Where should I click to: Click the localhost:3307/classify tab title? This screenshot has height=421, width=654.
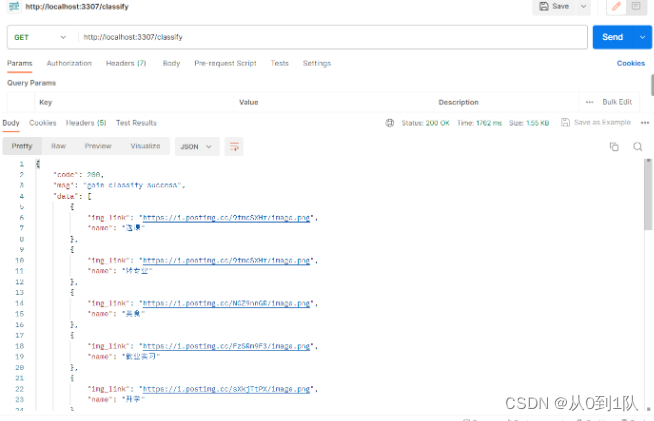tap(77, 7)
